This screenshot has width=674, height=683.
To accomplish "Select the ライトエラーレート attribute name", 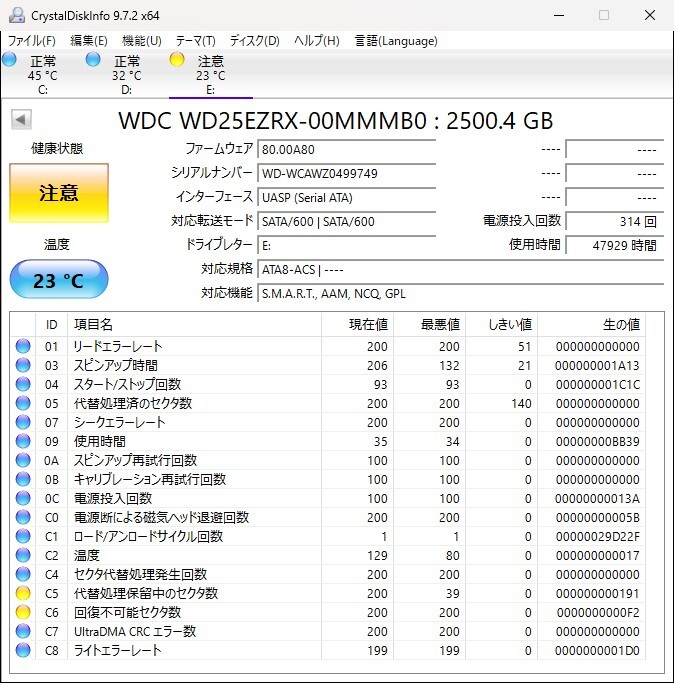I will click(118, 650).
